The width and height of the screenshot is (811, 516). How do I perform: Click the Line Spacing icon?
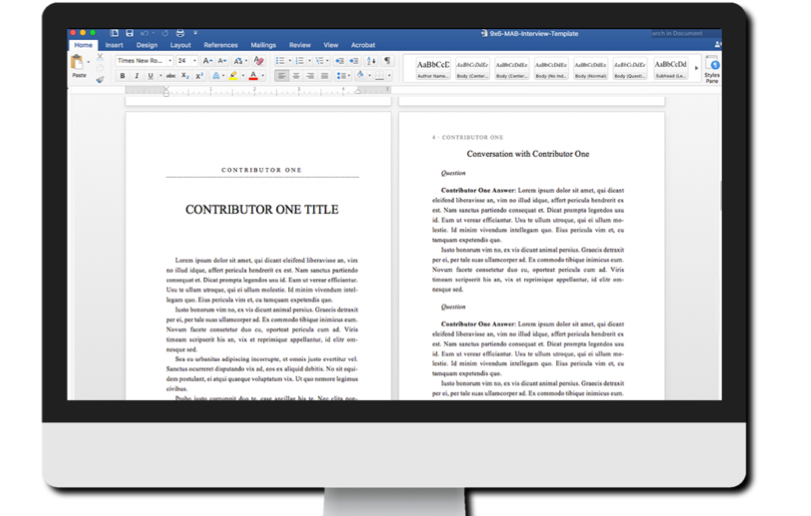pyautogui.click(x=341, y=75)
